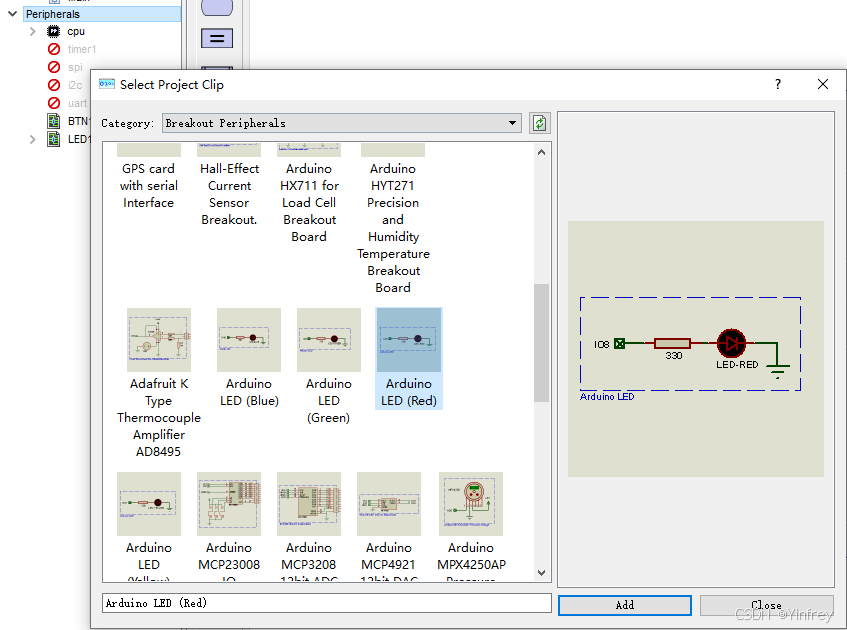Select the Arduino LED (Green) clip thumbnail
Image resolution: width=847 pixels, height=630 pixels.
(x=329, y=340)
